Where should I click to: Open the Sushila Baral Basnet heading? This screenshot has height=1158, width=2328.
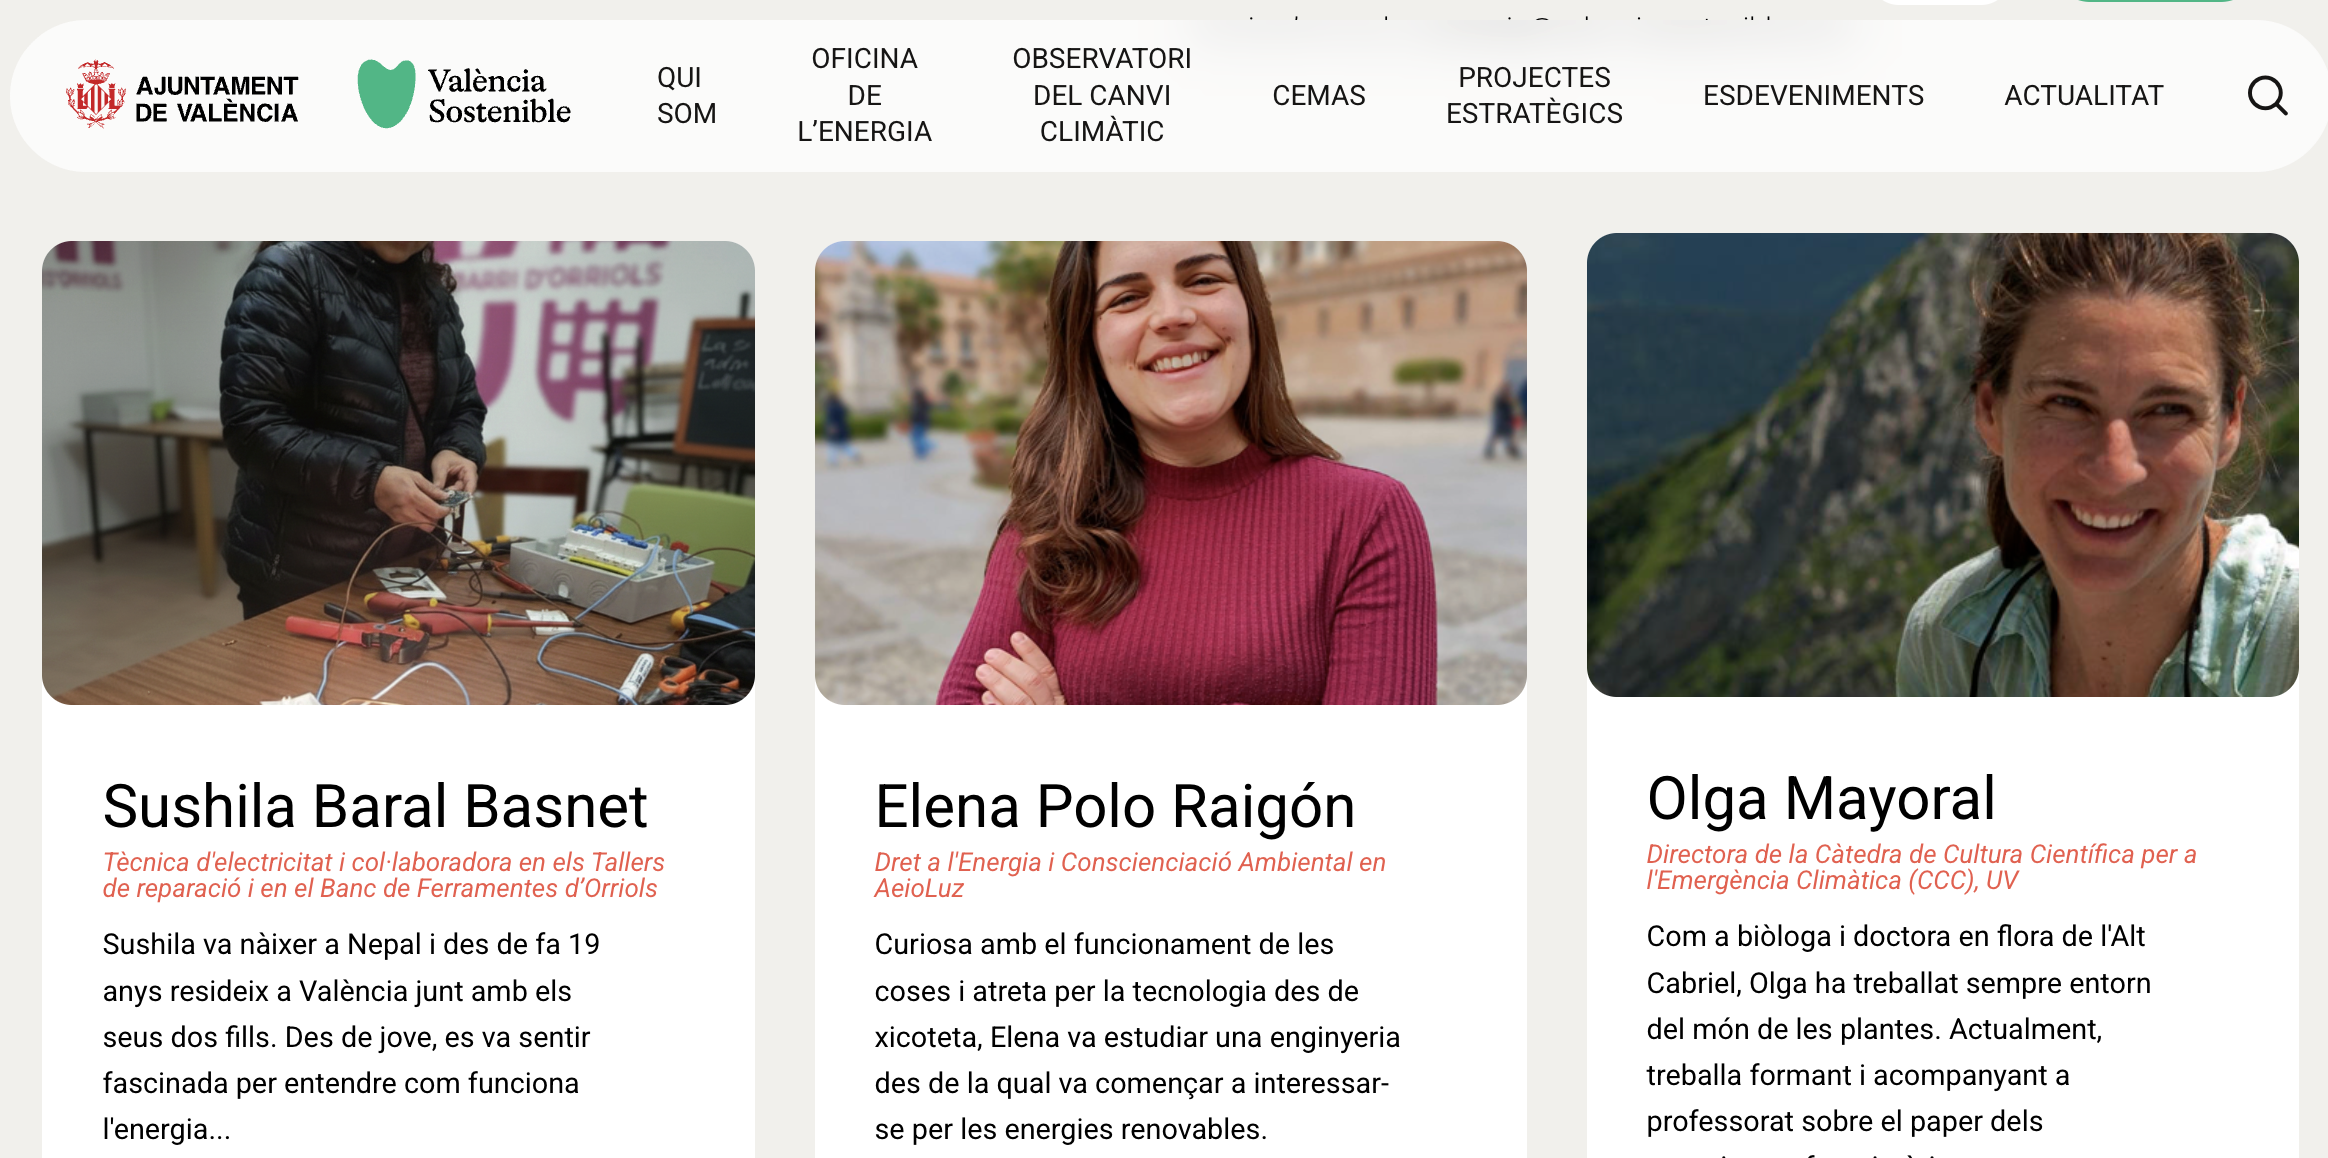tap(375, 806)
